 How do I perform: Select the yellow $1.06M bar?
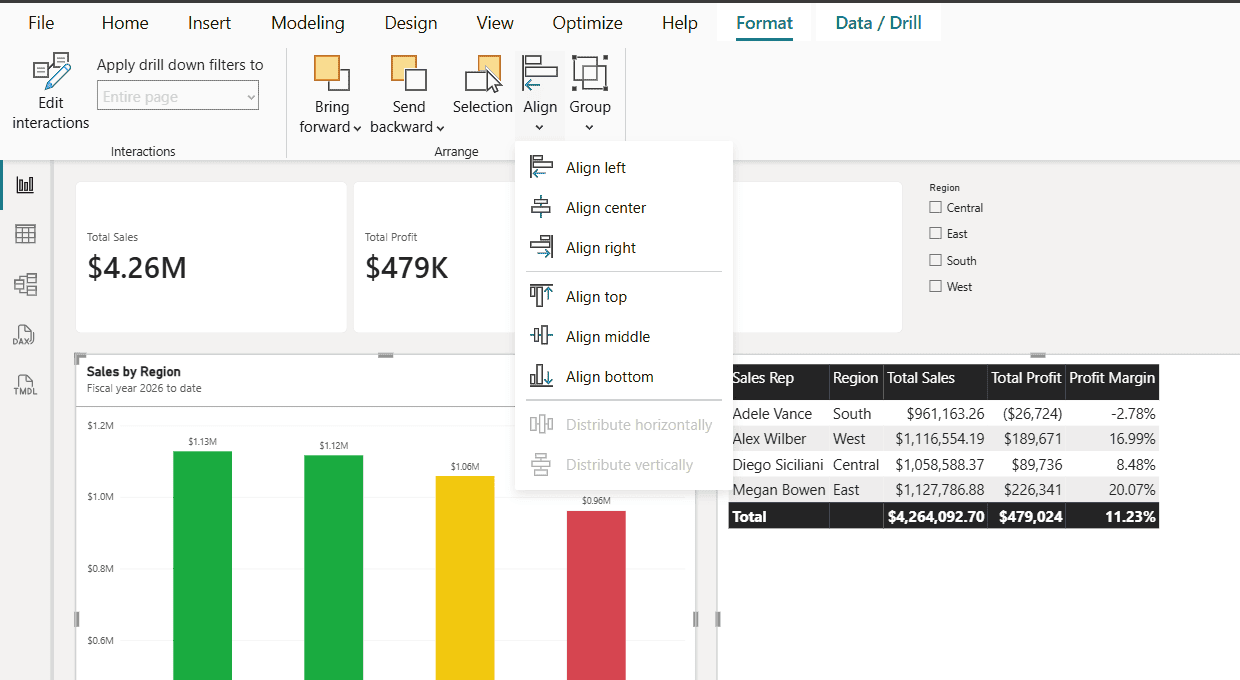(465, 578)
